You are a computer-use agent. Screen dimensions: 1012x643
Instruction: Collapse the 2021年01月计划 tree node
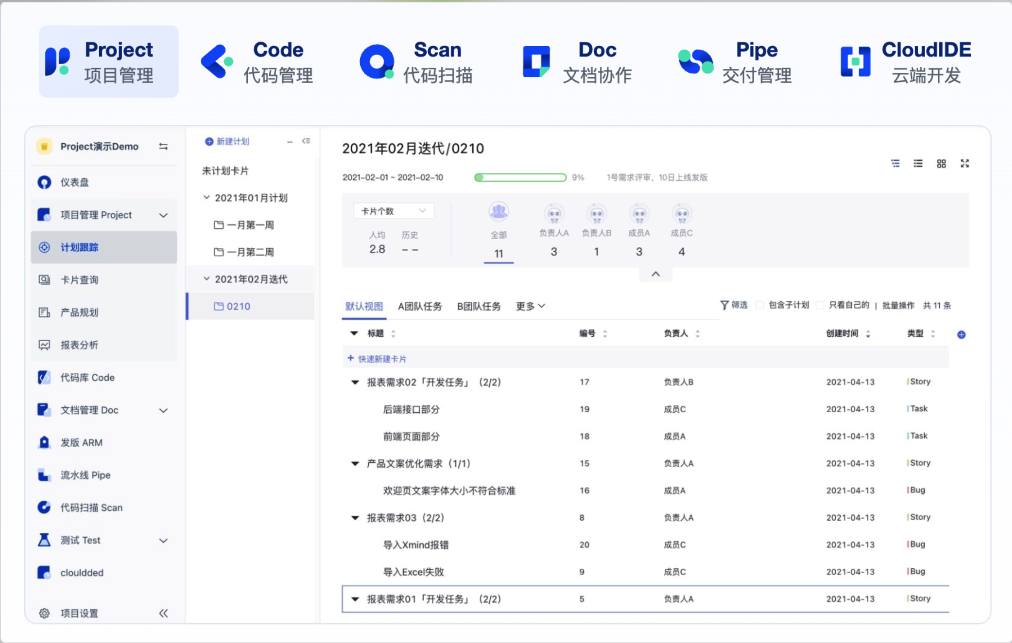coord(207,198)
